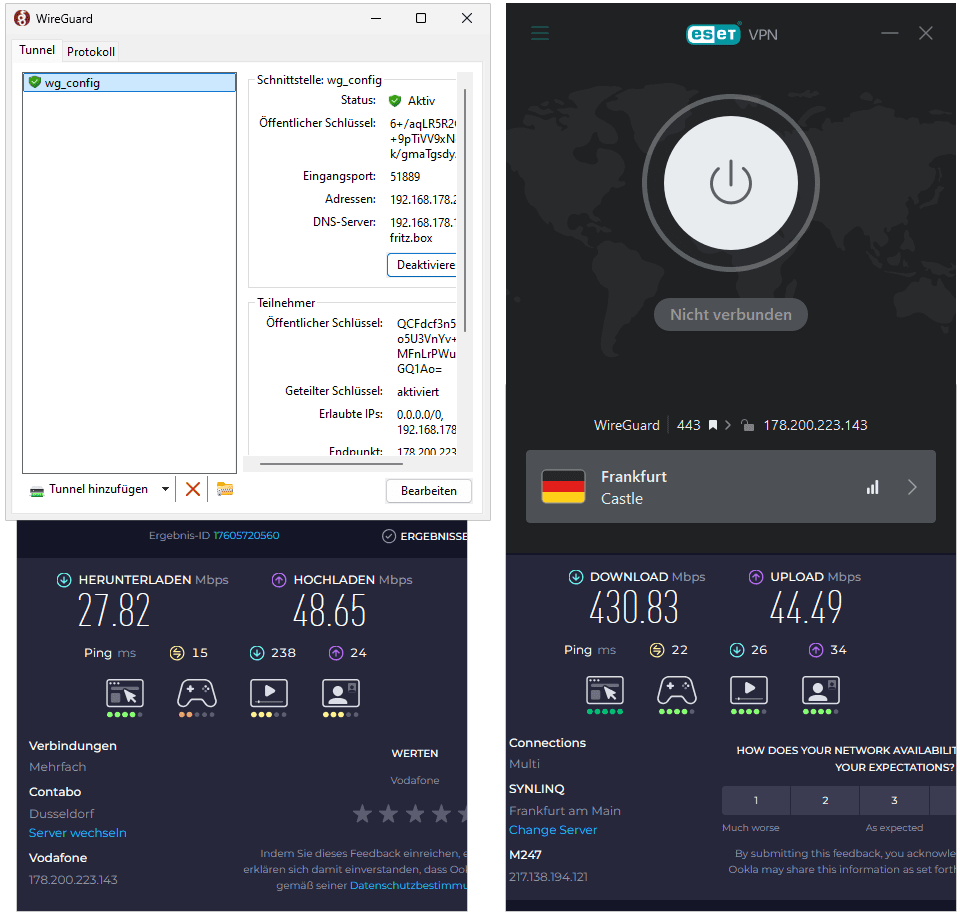Viewport: 960px width, 914px height.
Task: Rate Vodafone with third star
Action: (x=415, y=814)
